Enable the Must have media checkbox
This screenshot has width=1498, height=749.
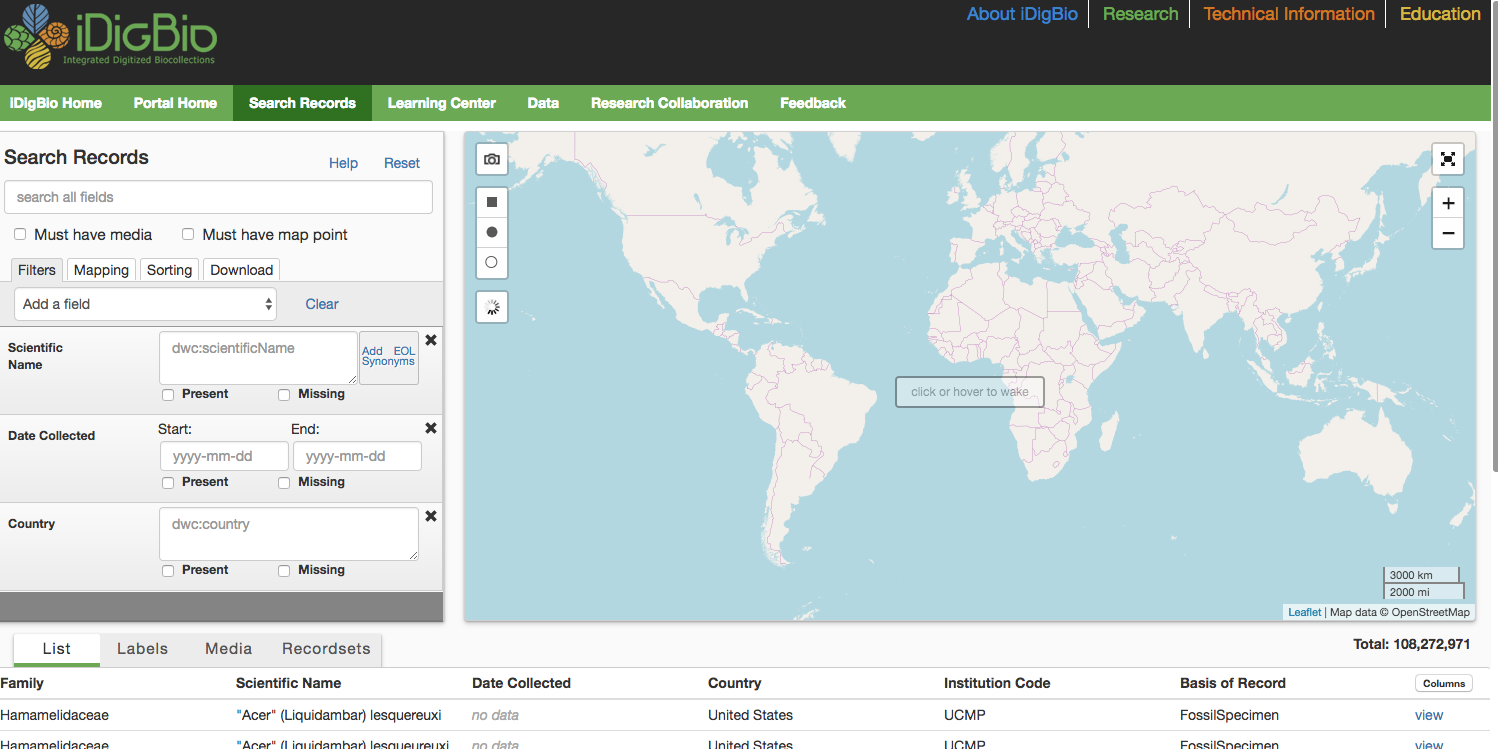click(20, 234)
